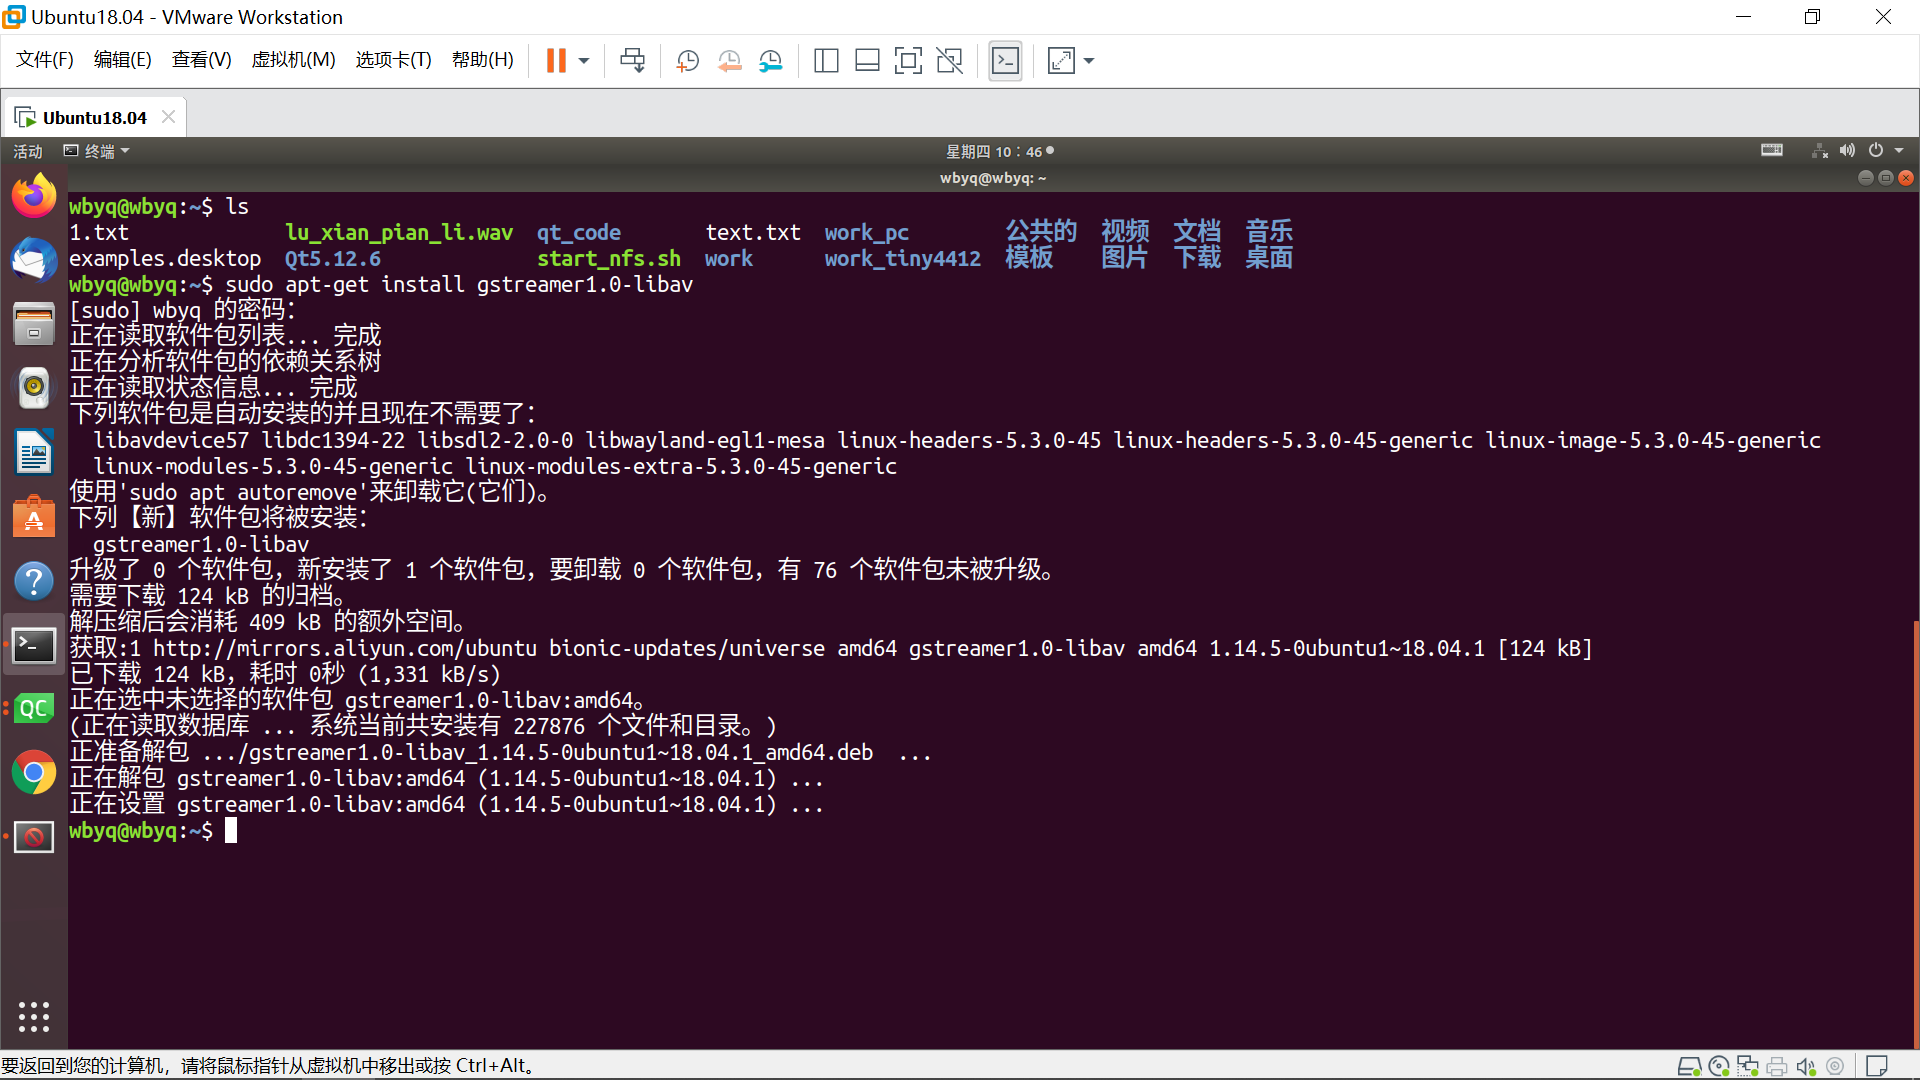The width and height of the screenshot is (1920, 1080).
Task: Revert to previous snapshot icon
Action: [x=729, y=61]
